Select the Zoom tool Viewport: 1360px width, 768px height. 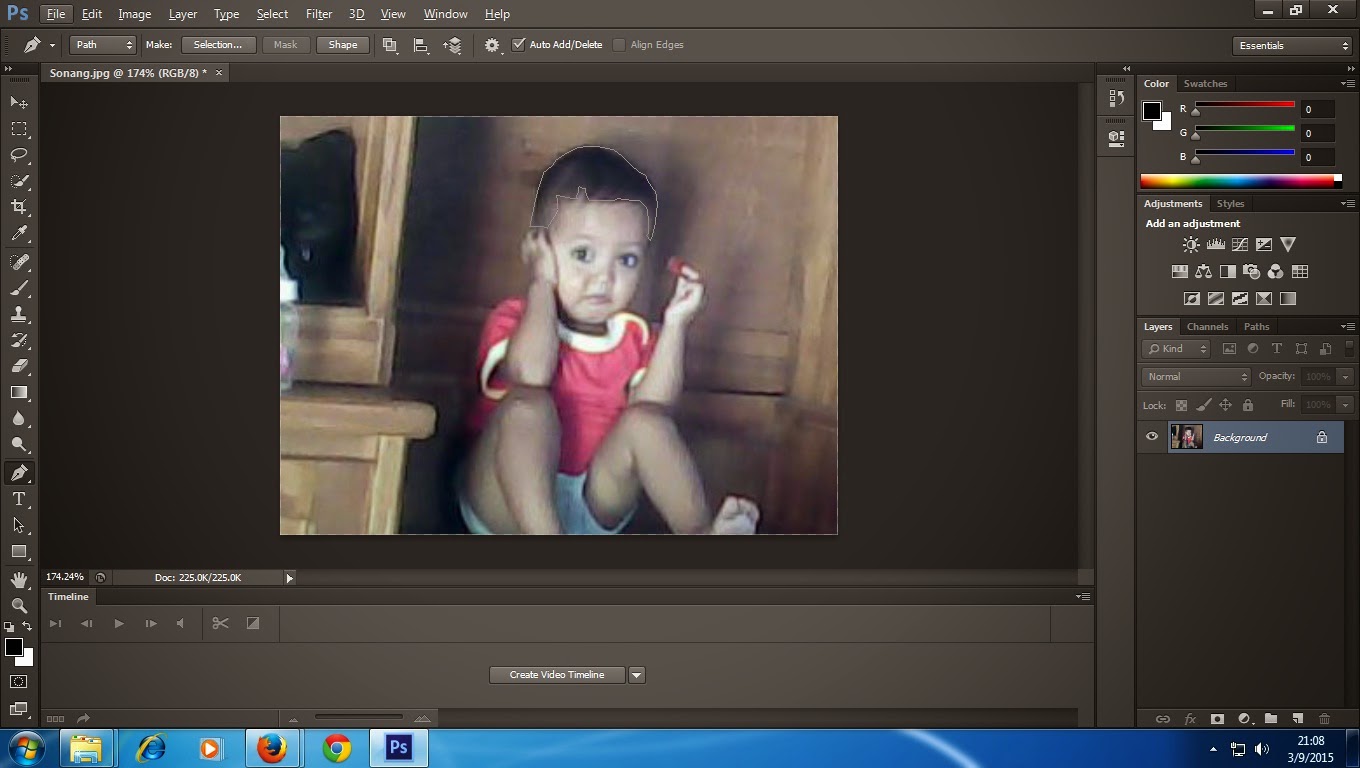coord(19,605)
